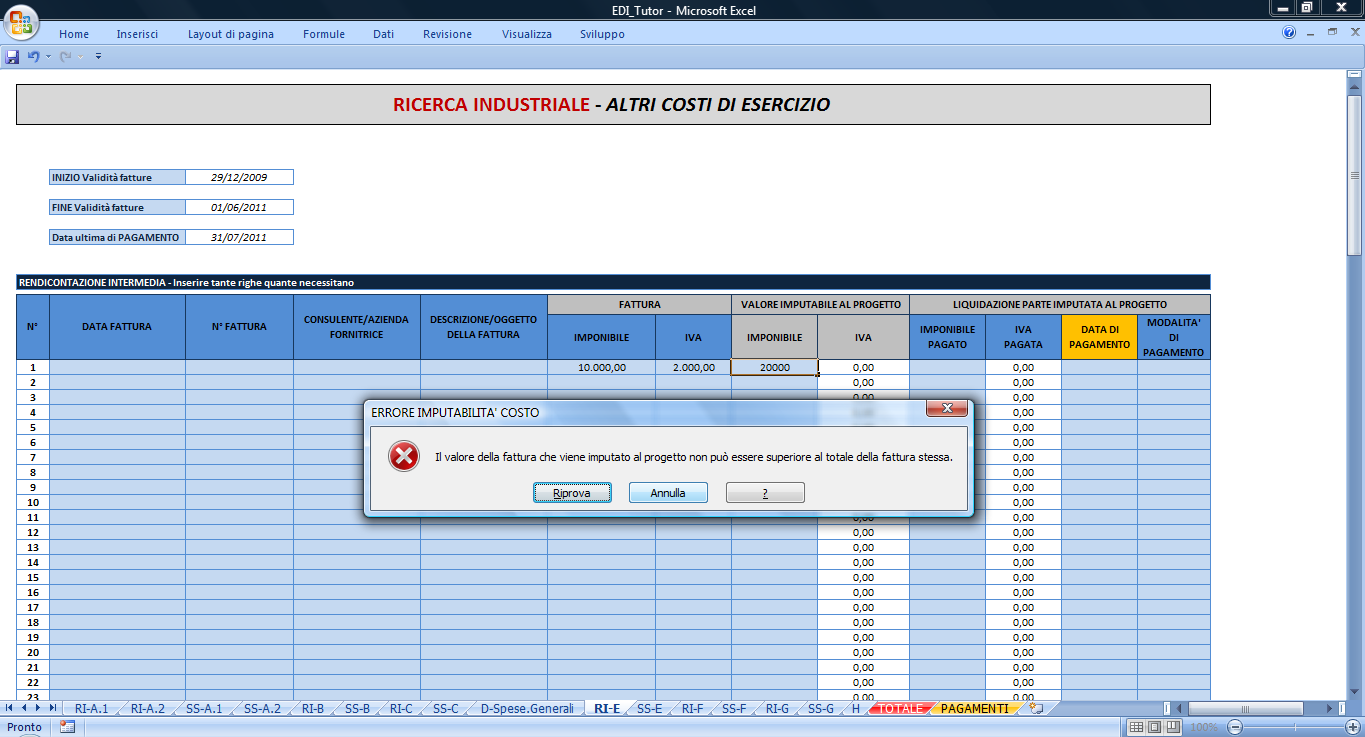Viewport: 1365px width, 737px height.
Task: Close the ERRORE IMPUTABILITA' COSTO dialog
Action: click(946, 408)
